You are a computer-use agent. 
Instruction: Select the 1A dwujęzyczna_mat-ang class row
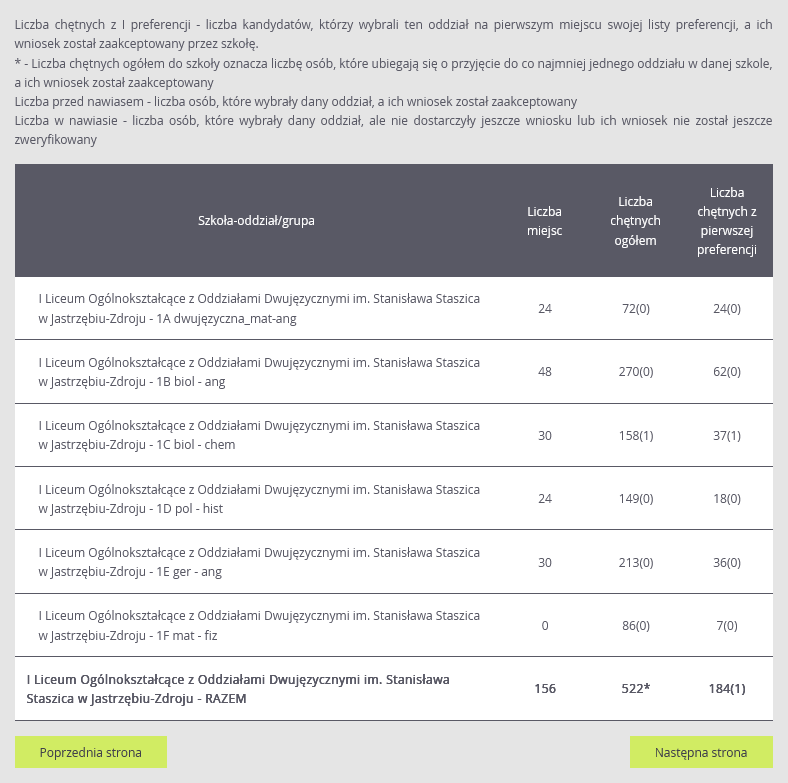[259, 309]
